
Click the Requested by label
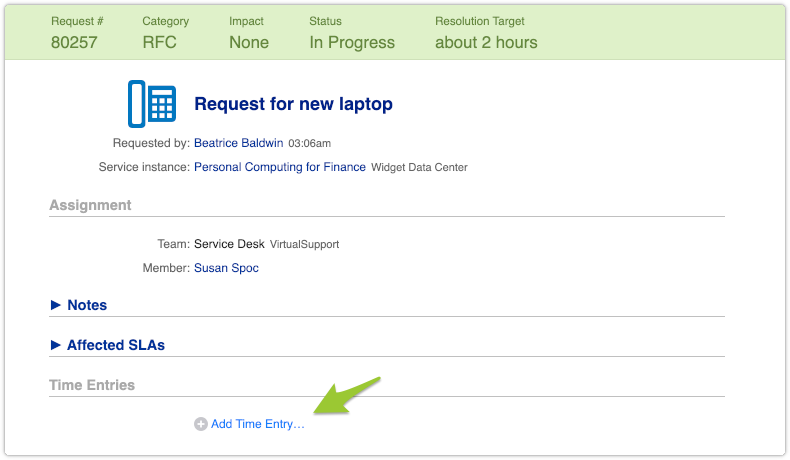pyautogui.click(x=151, y=143)
